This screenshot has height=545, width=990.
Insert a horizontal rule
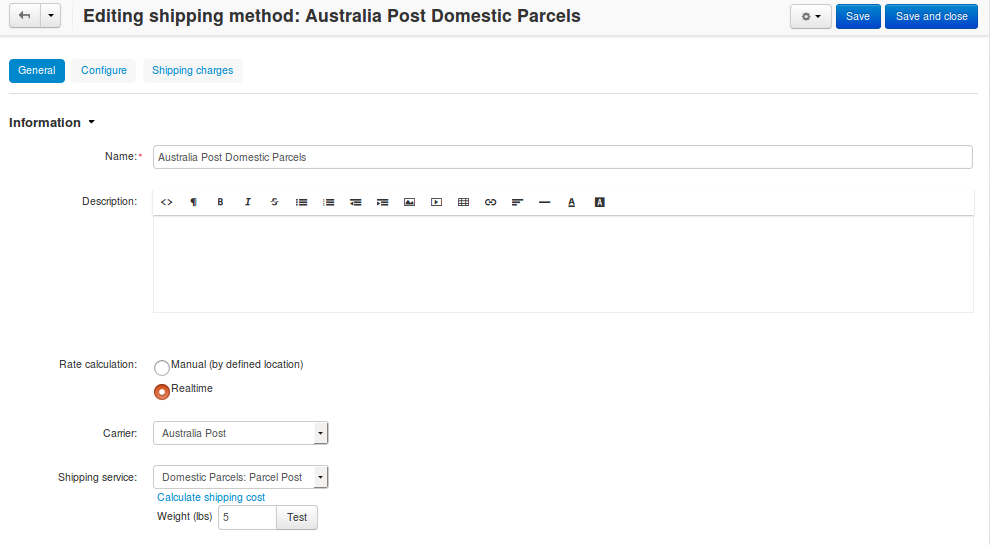coord(544,202)
